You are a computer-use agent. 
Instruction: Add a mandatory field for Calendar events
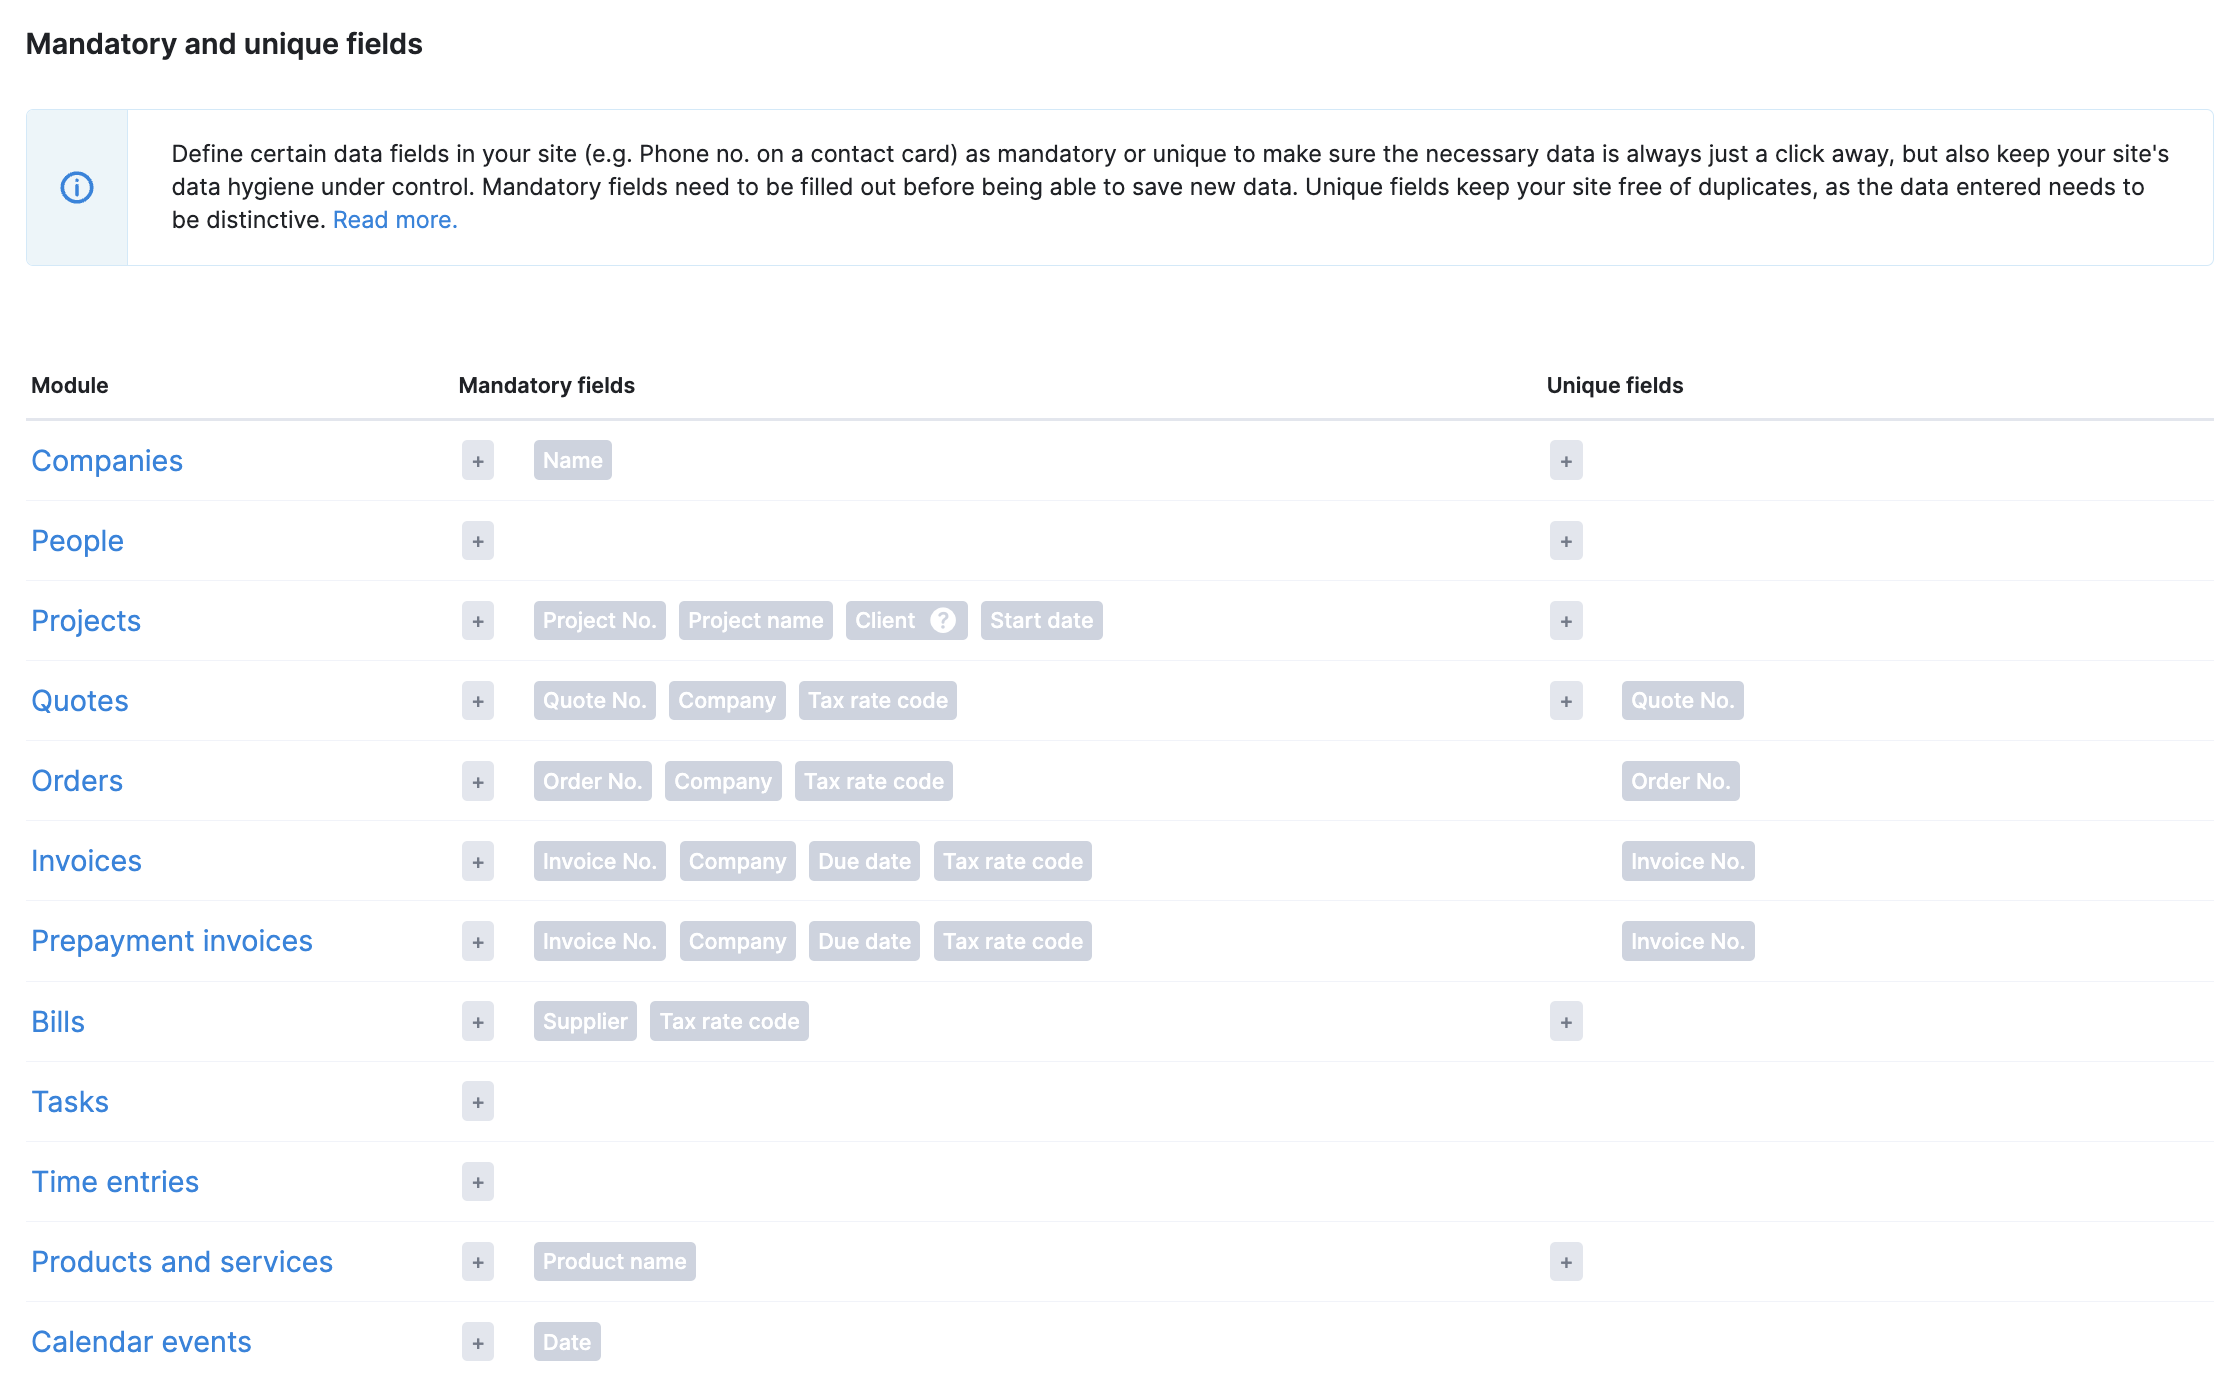point(478,1342)
